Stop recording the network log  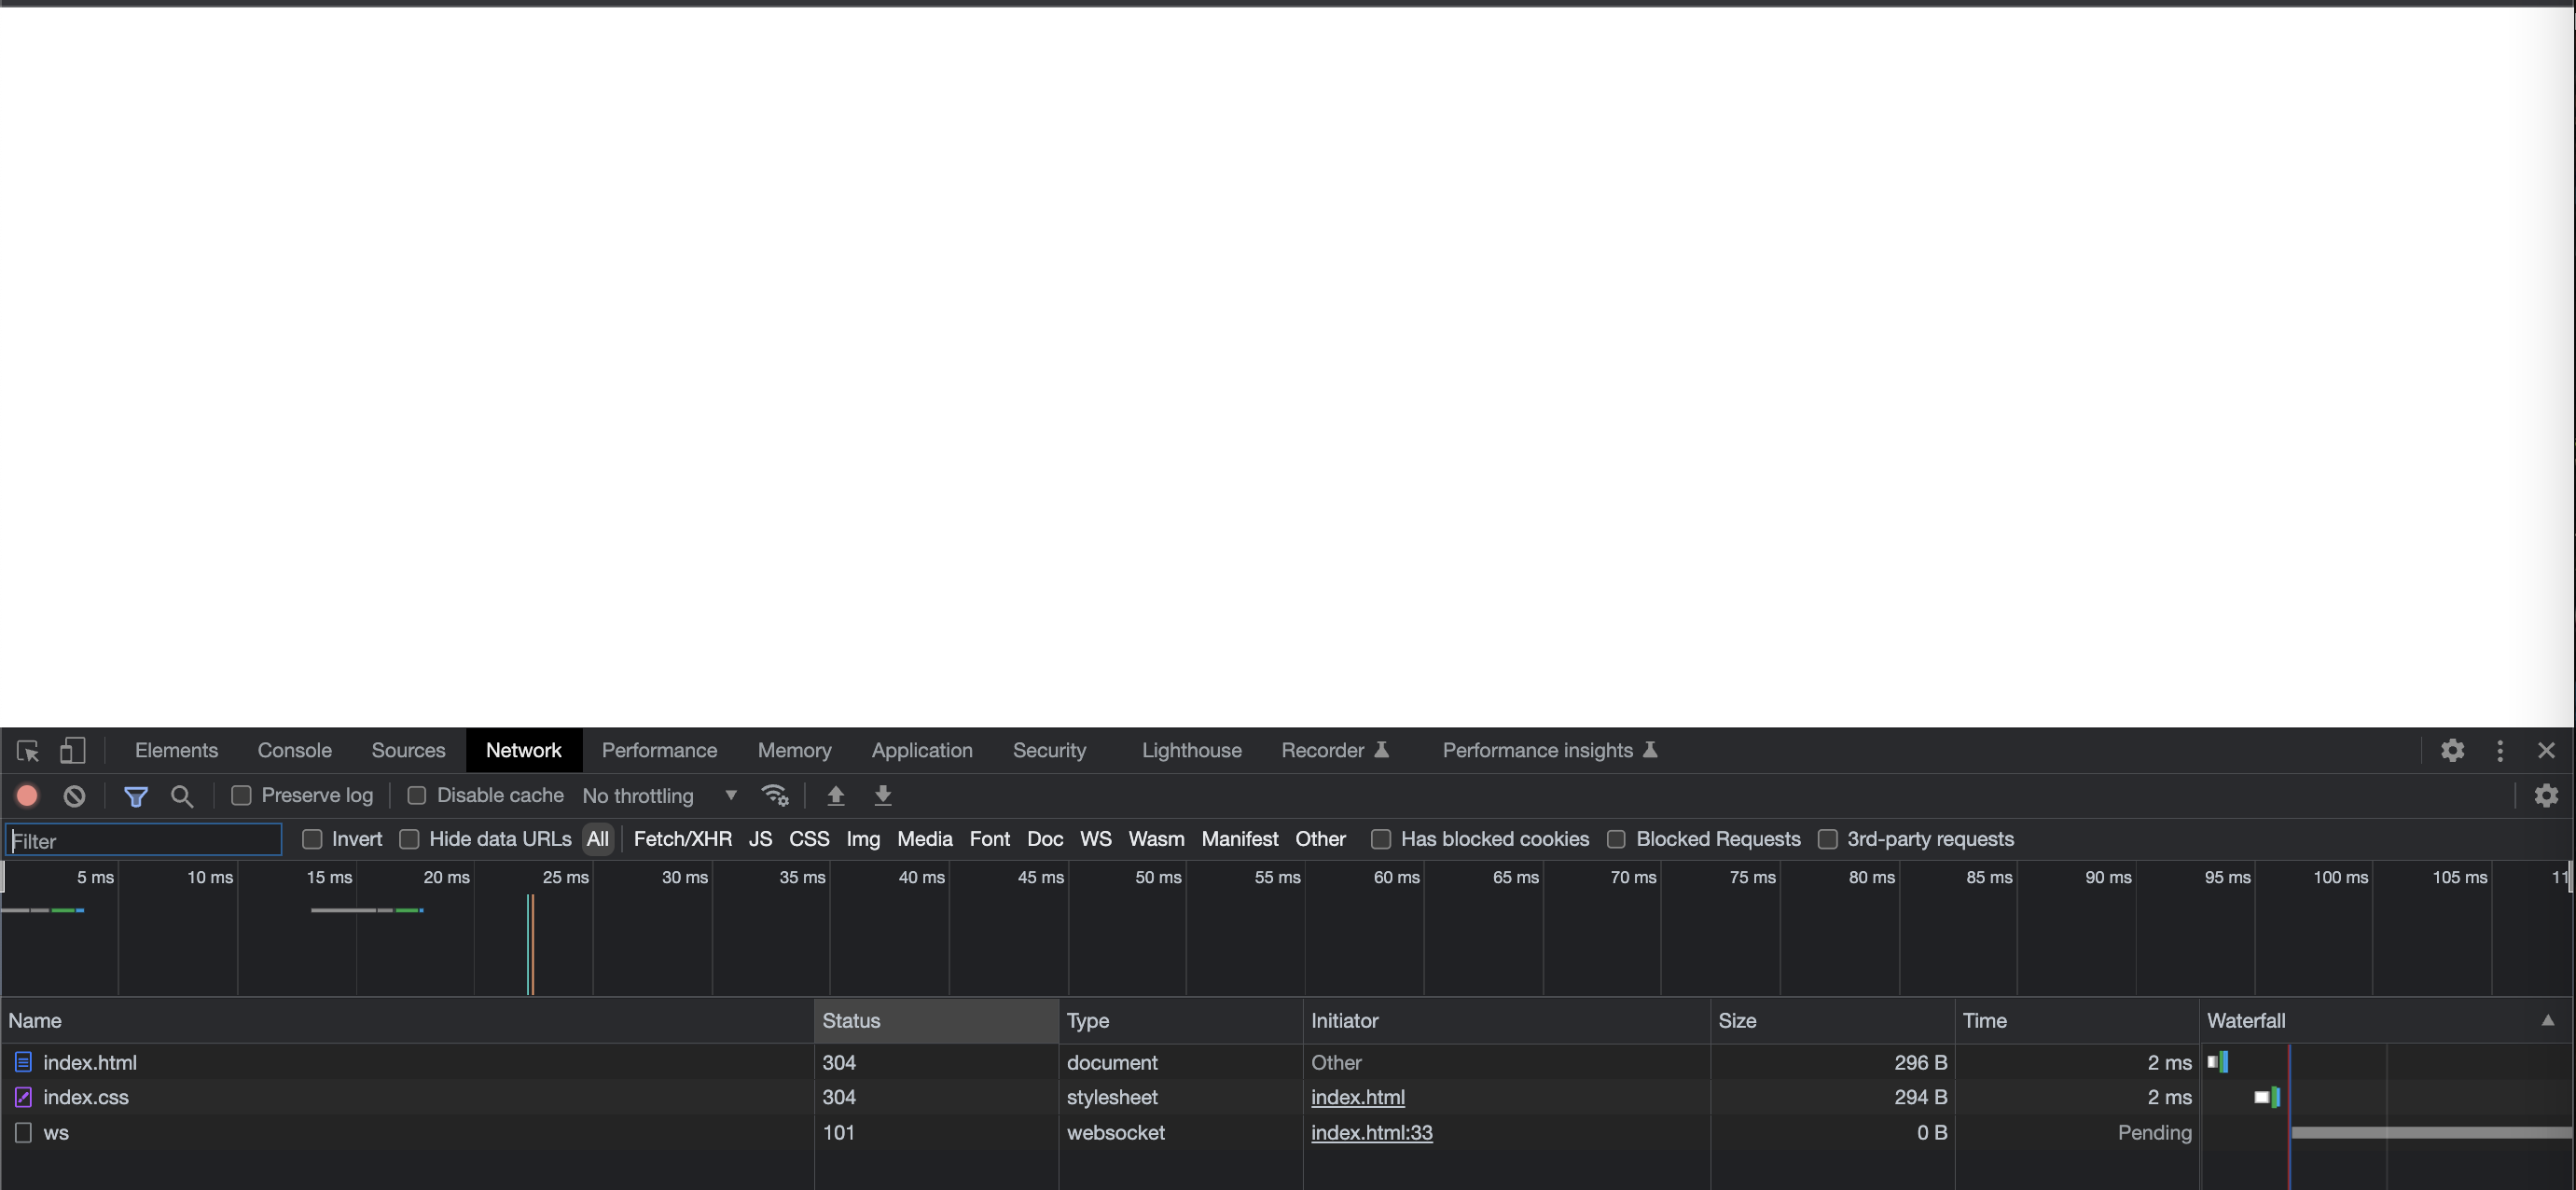(x=27, y=796)
